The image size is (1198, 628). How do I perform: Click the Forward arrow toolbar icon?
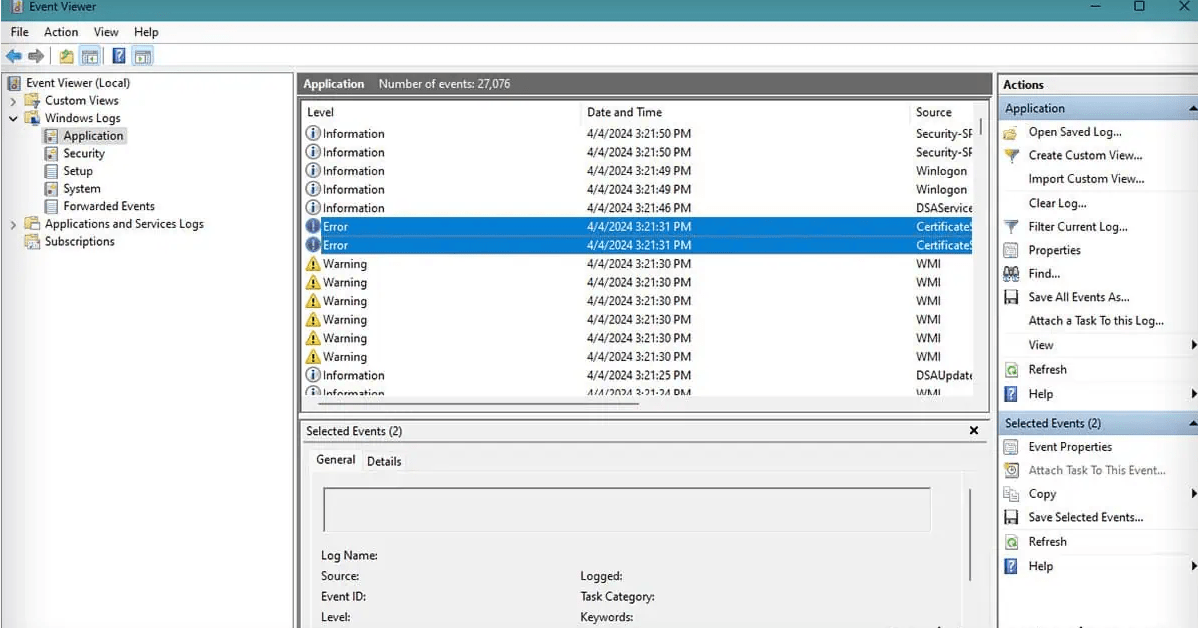(36, 56)
